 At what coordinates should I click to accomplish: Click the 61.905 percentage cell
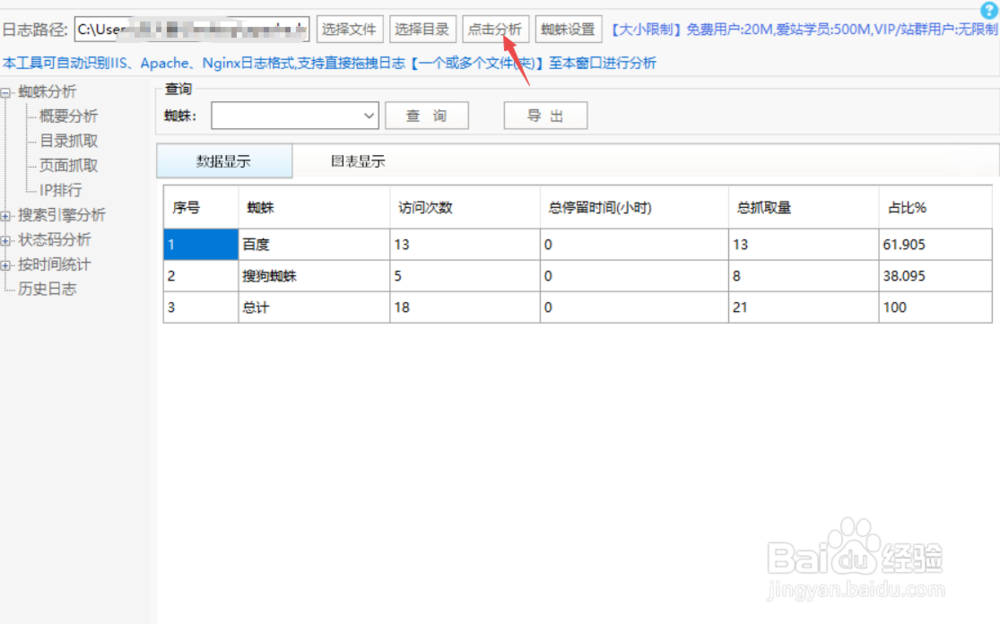tap(935, 244)
